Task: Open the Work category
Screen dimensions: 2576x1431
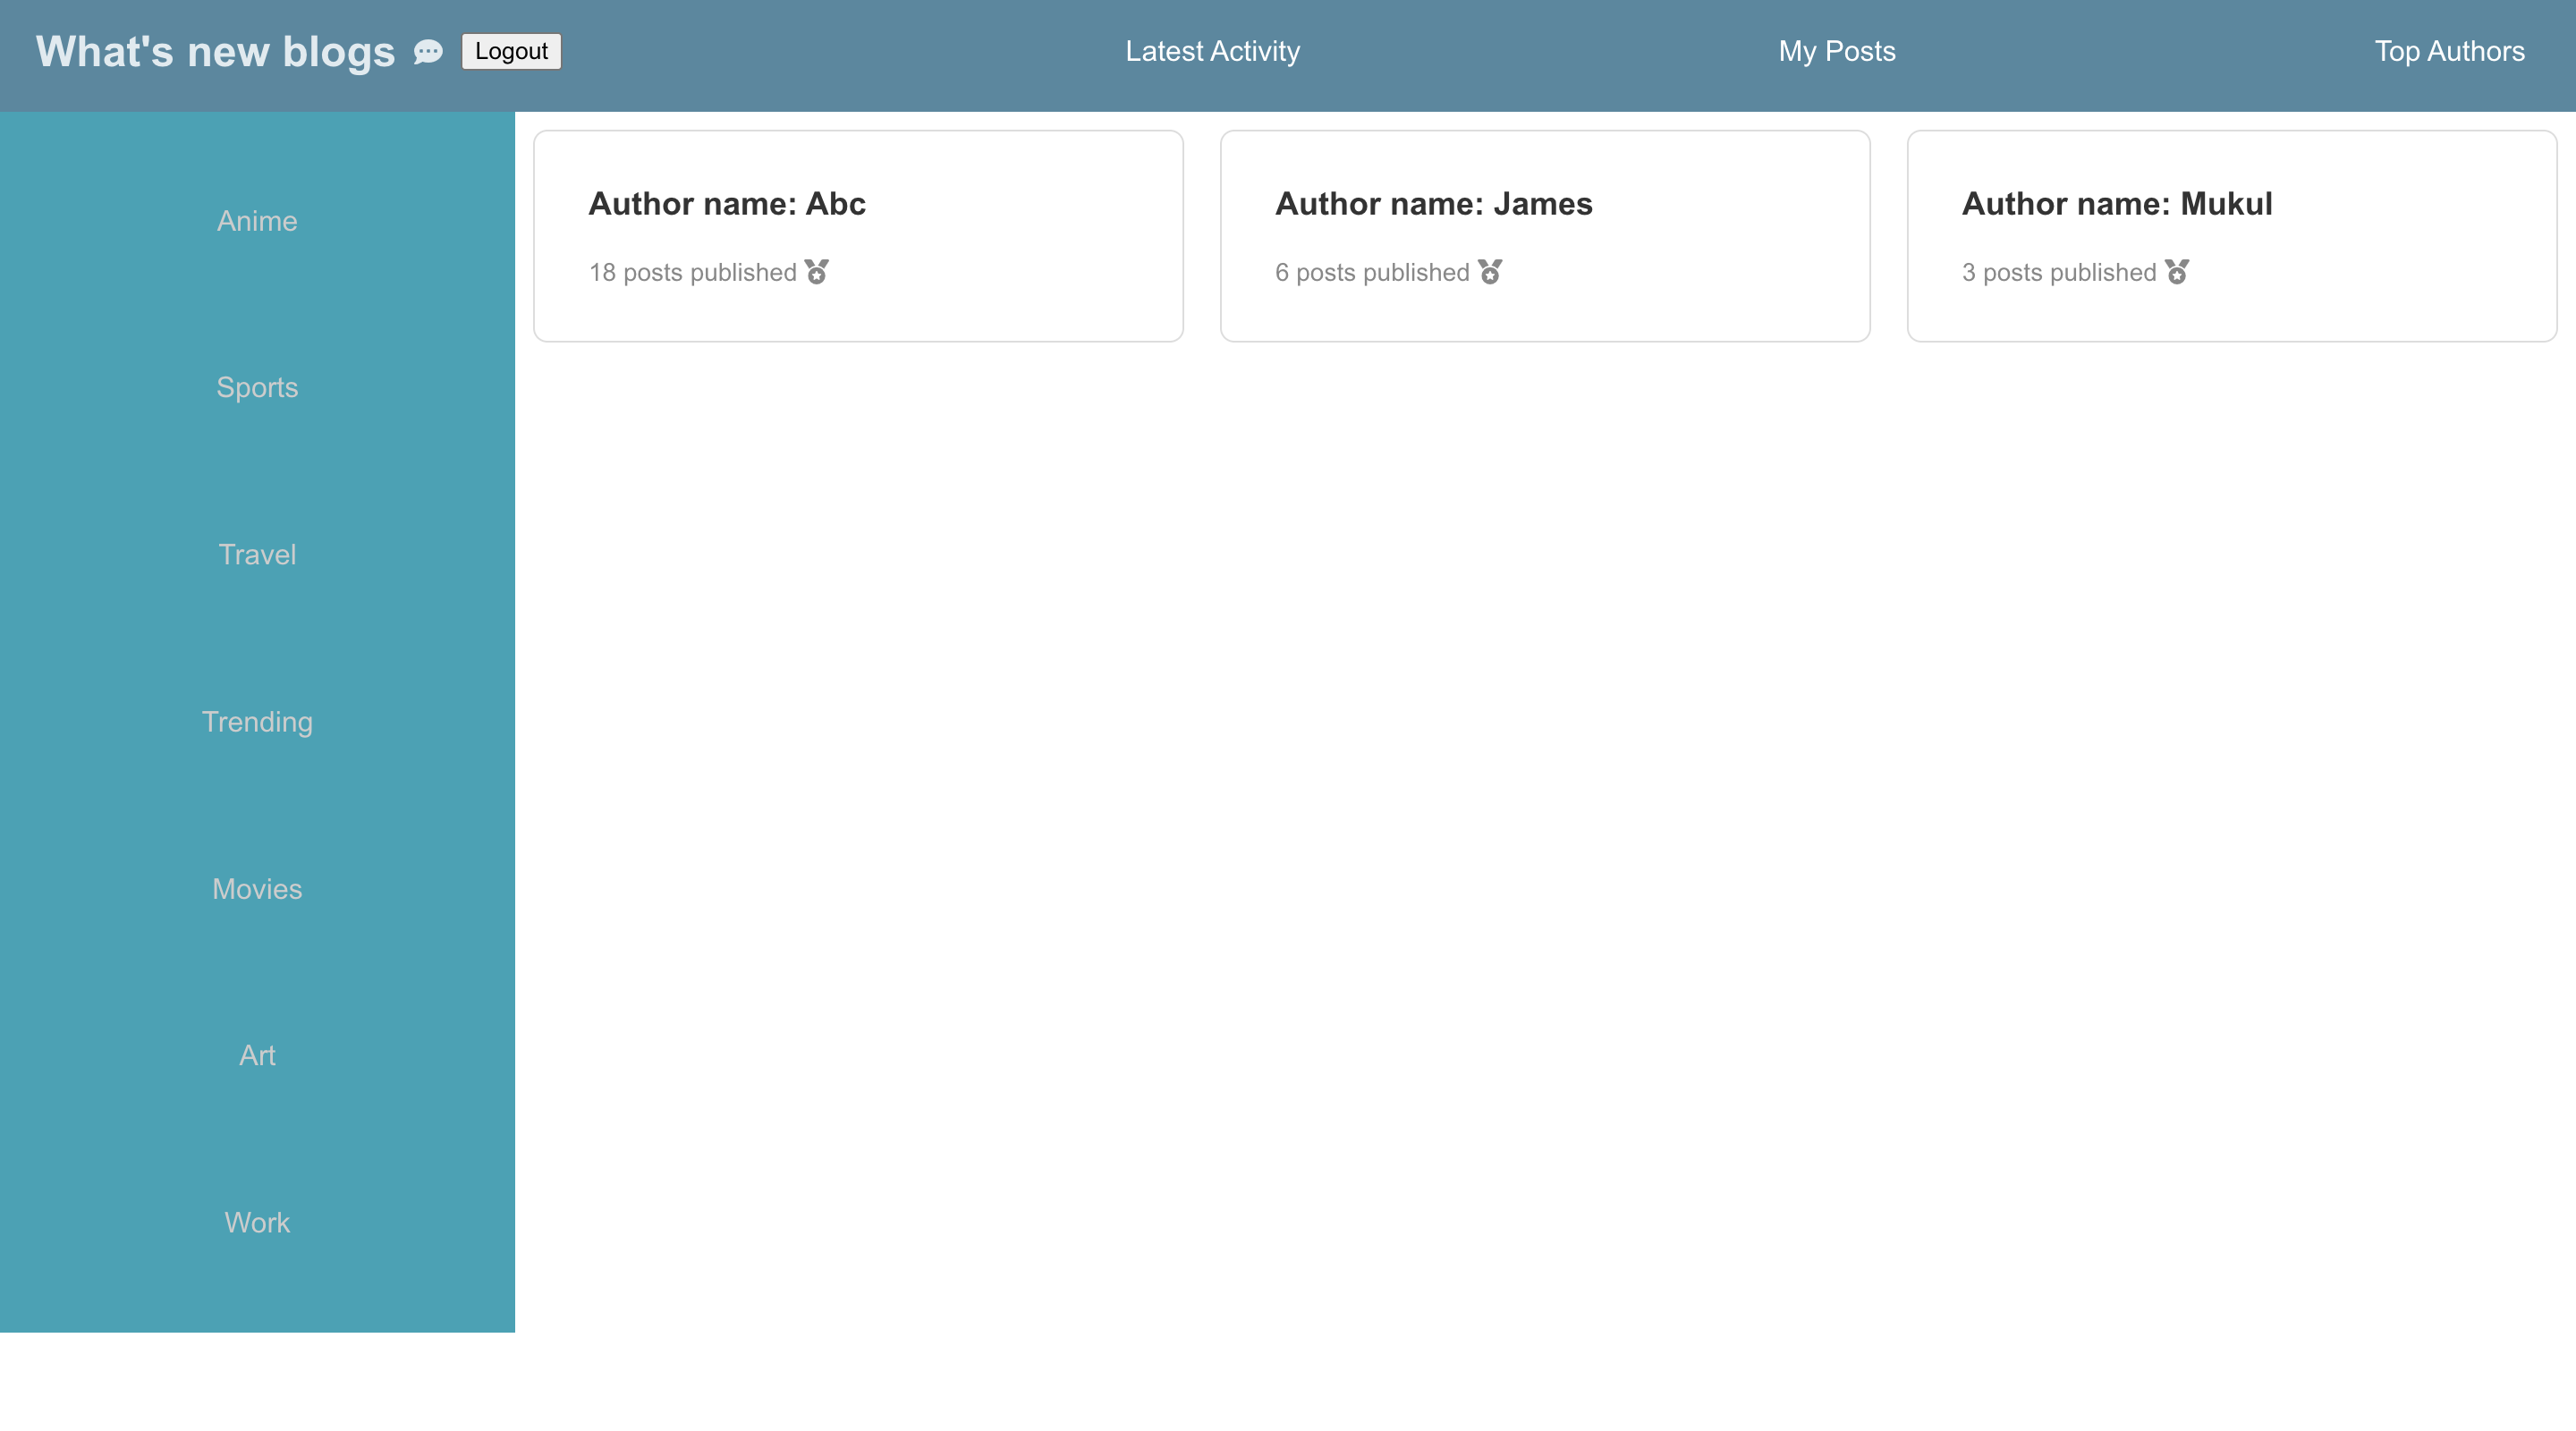Action: click(x=257, y=1223)
